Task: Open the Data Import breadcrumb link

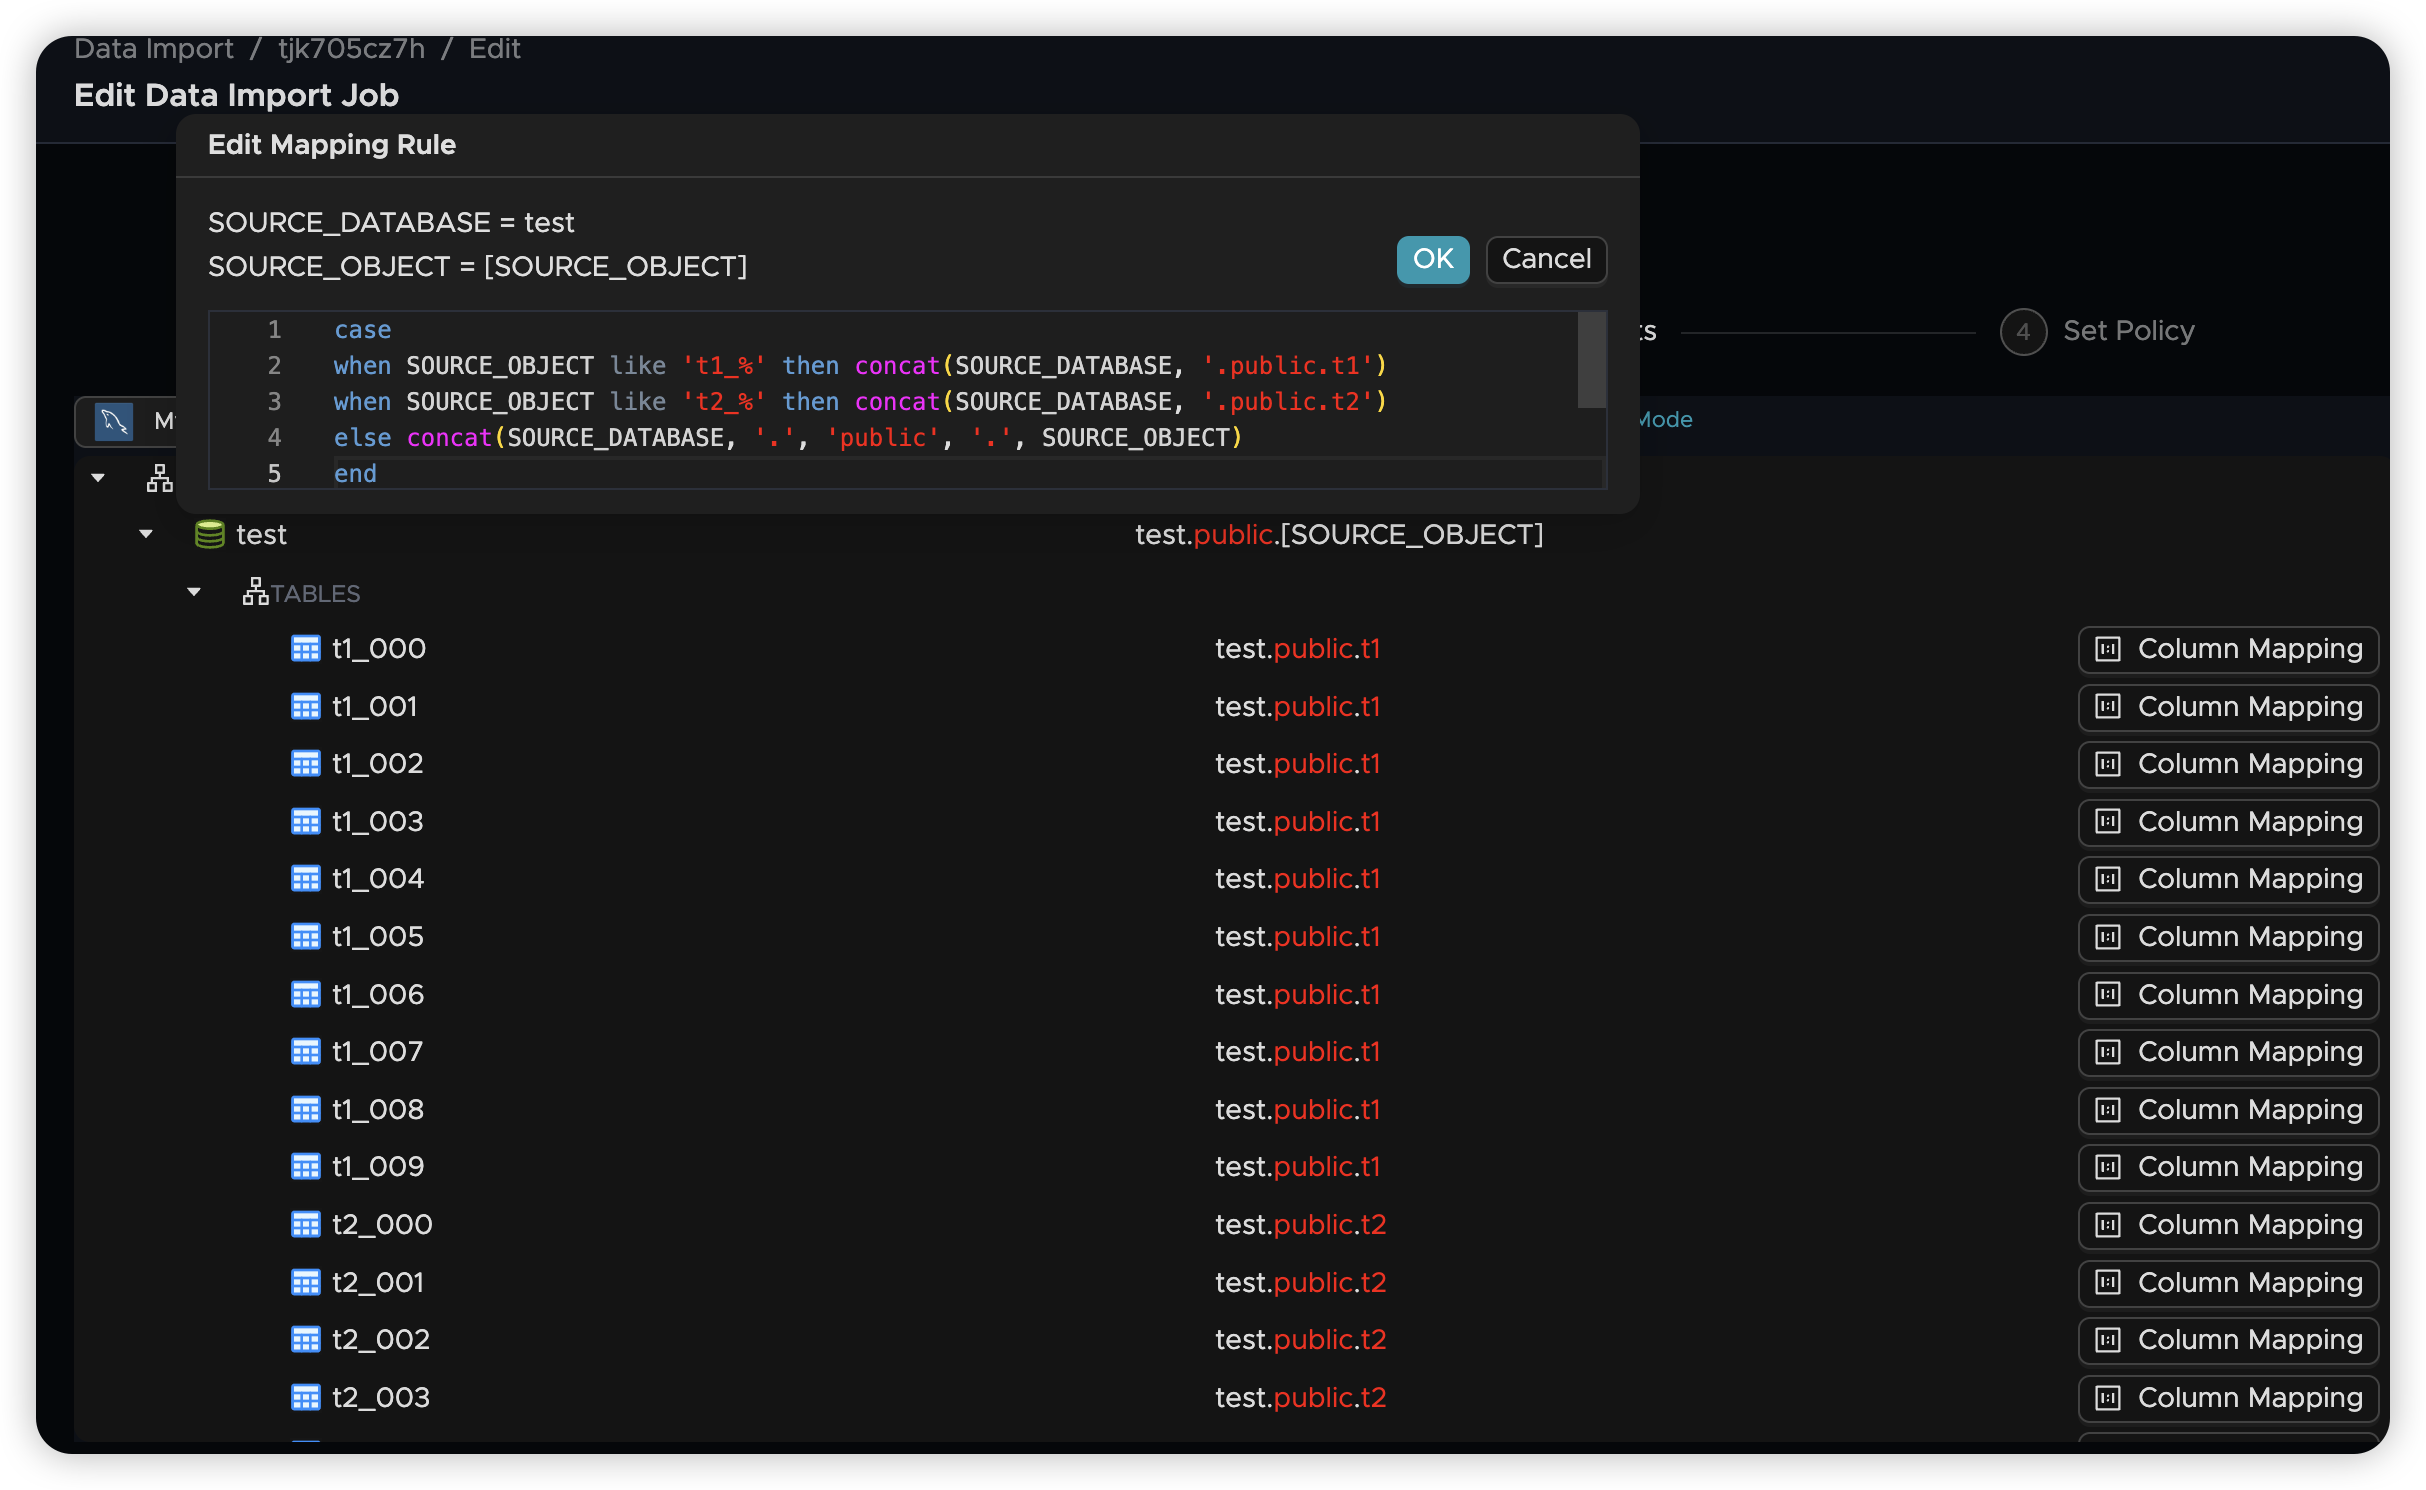Action: (x=153, y=48)
